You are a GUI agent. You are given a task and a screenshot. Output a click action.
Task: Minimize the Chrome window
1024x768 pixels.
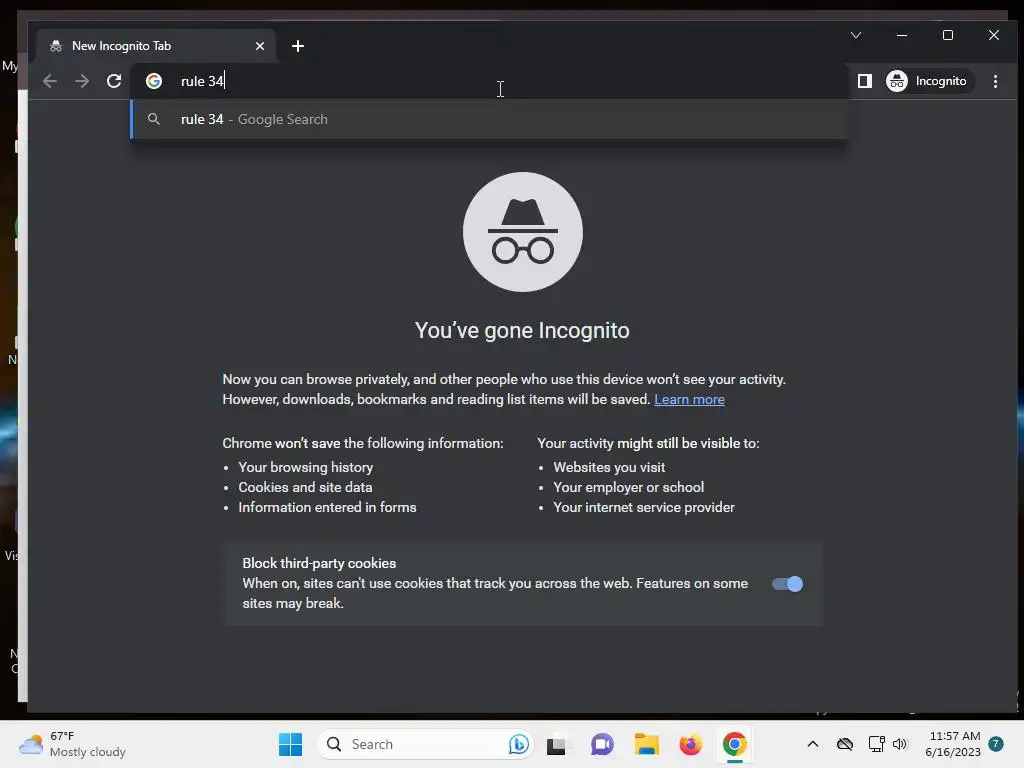tap(902, 35)
